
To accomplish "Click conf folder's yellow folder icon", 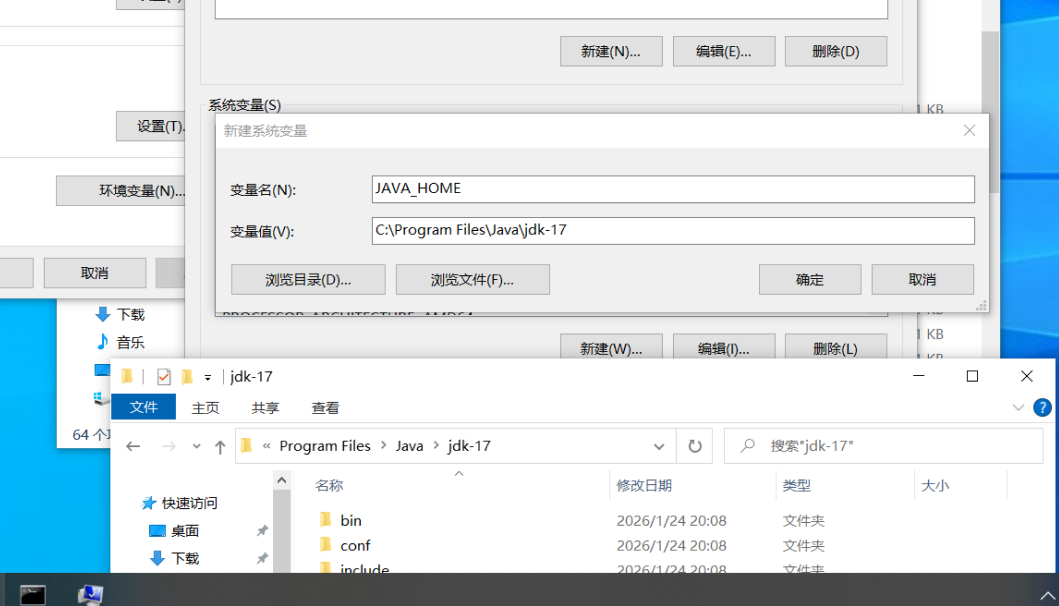I will click(x=326, y=545).
